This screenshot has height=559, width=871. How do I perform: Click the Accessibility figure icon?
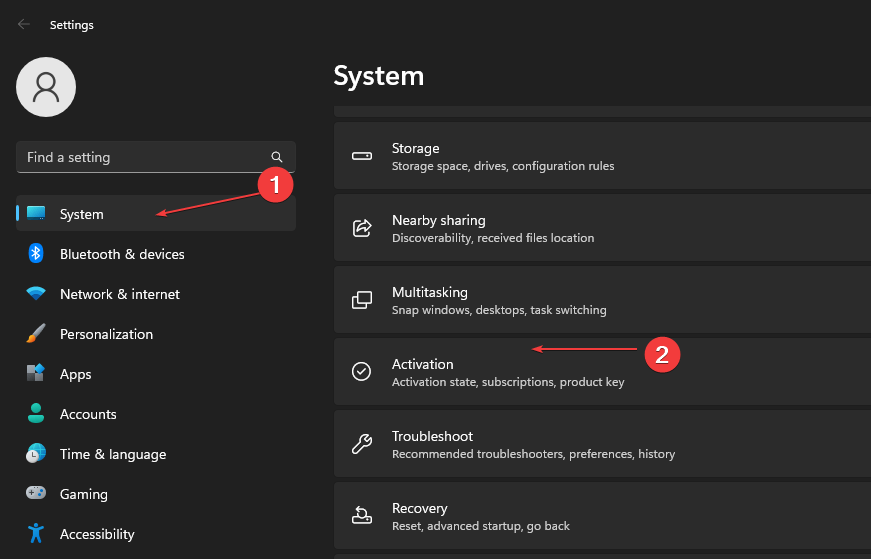coord(36,534)
